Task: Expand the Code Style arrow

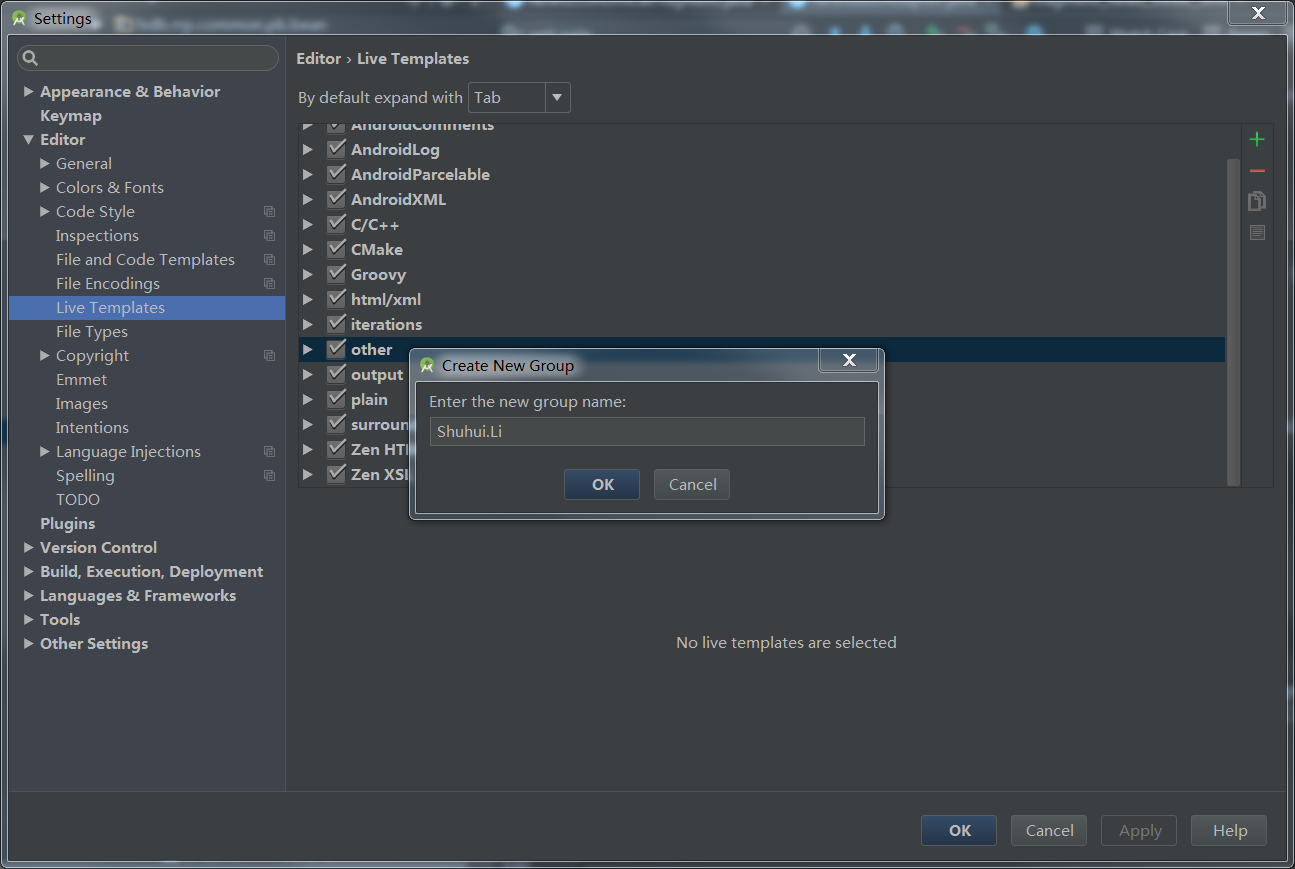Action: (45, 212)
